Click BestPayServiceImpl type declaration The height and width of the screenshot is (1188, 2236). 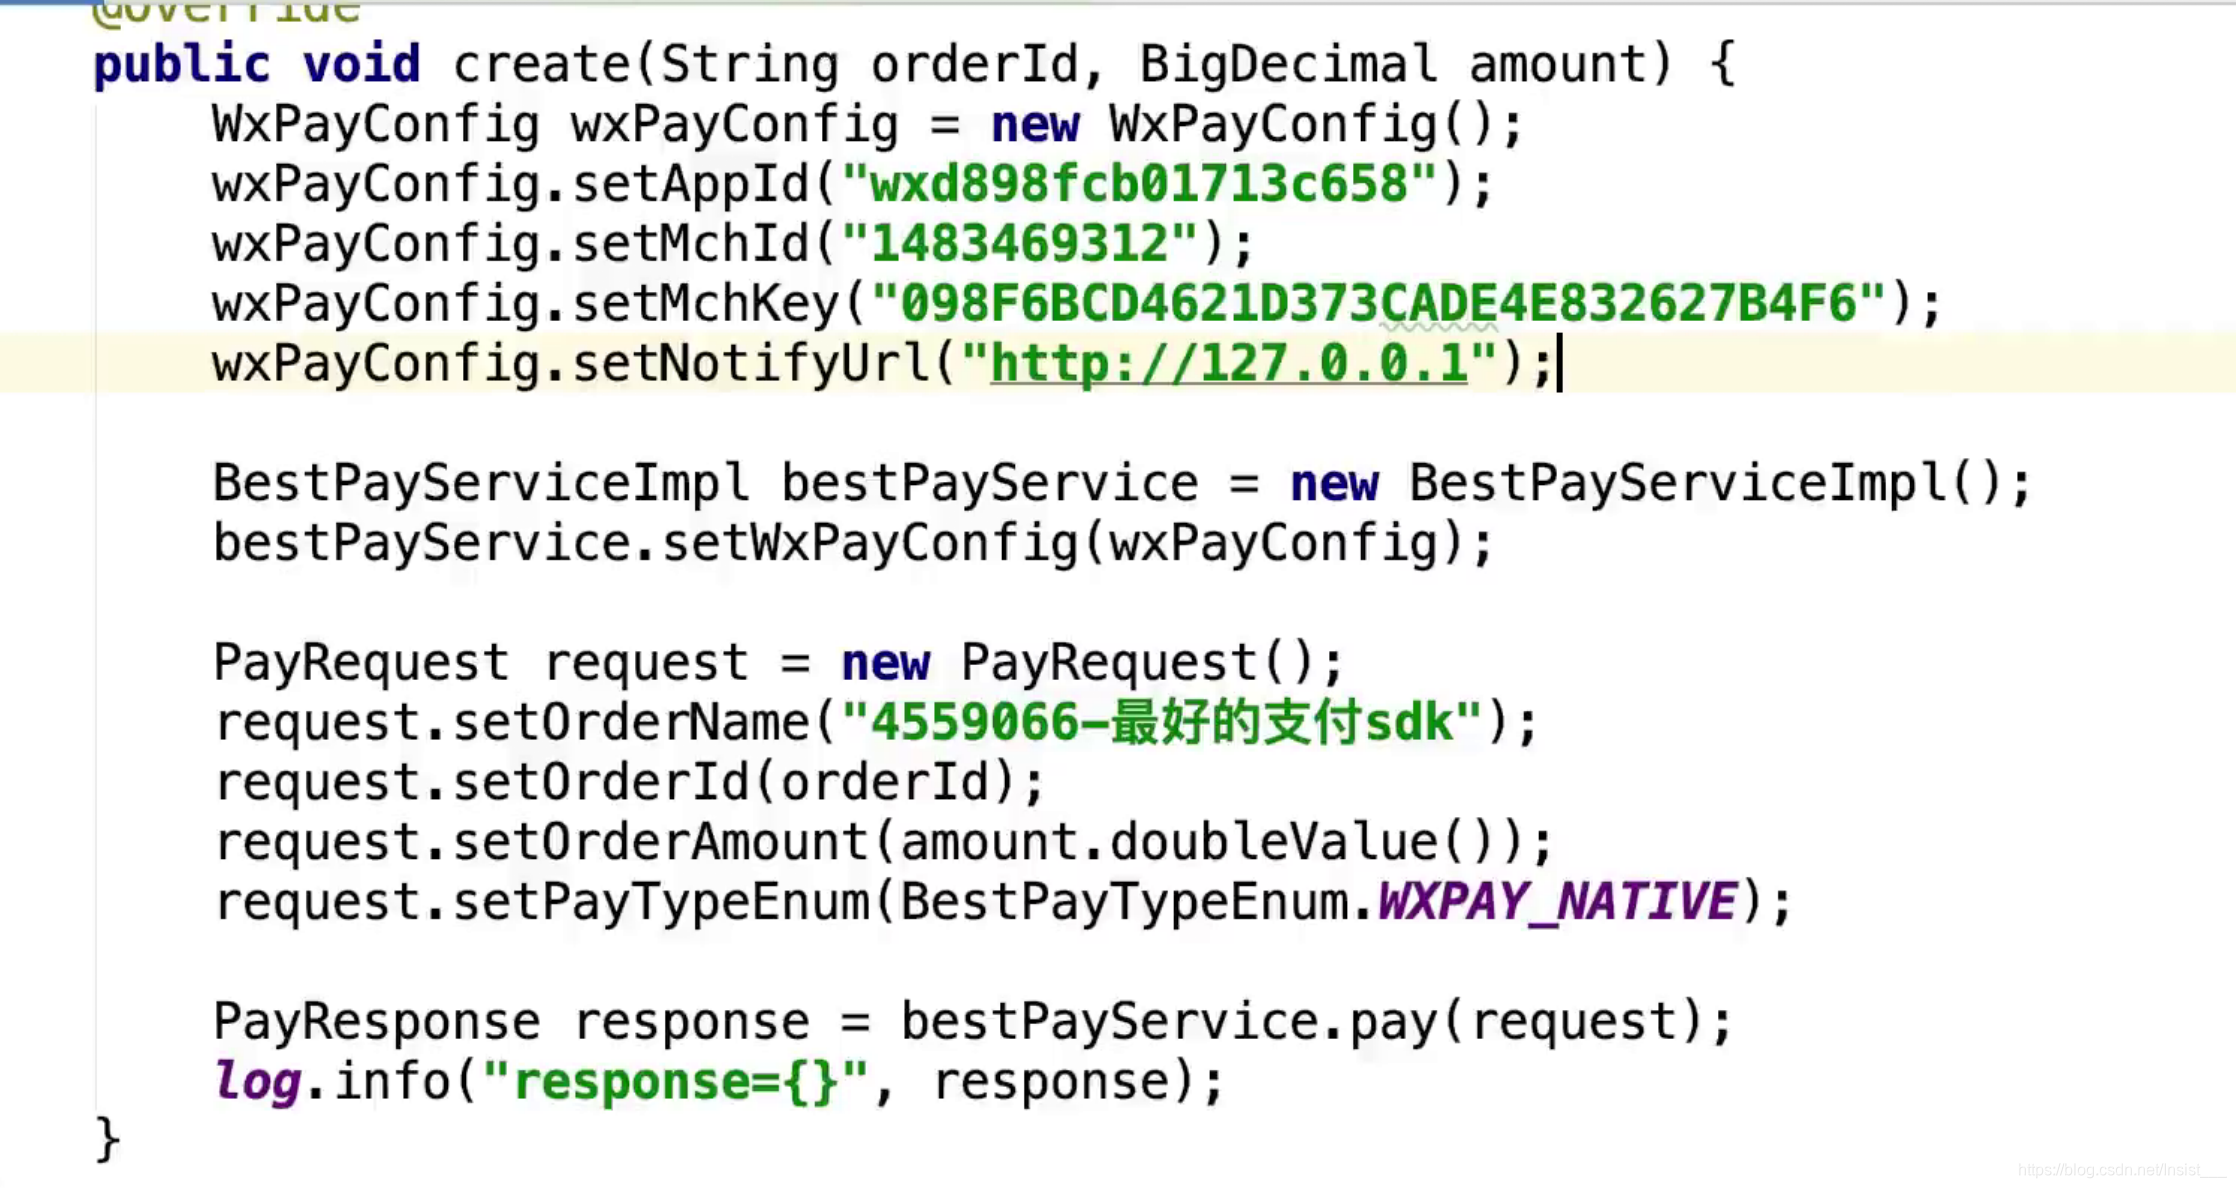pyautogui.click(x=481, y=484)
